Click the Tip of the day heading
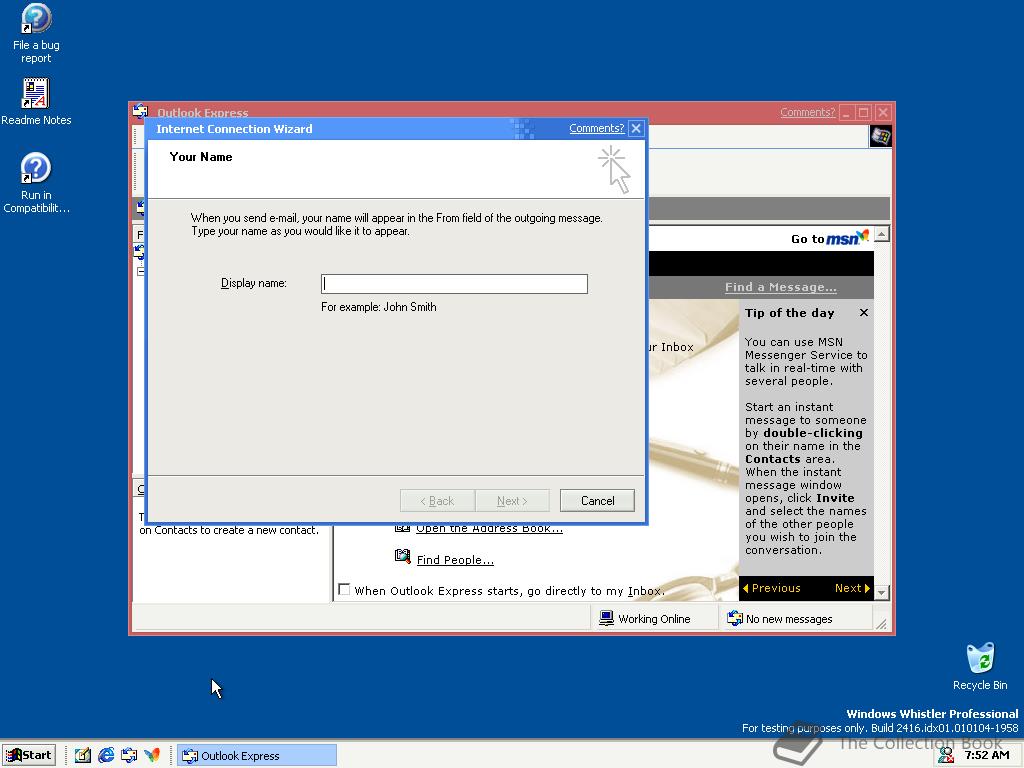 790,313
